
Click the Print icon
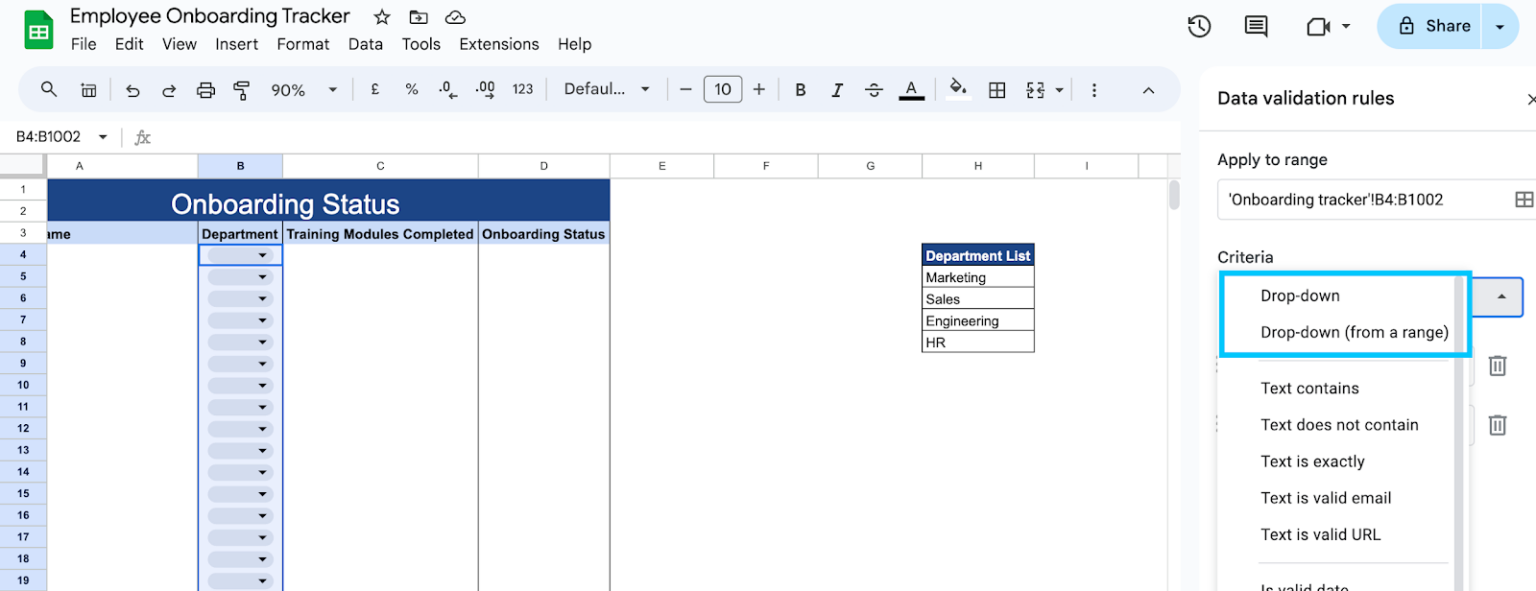point(205,89)
